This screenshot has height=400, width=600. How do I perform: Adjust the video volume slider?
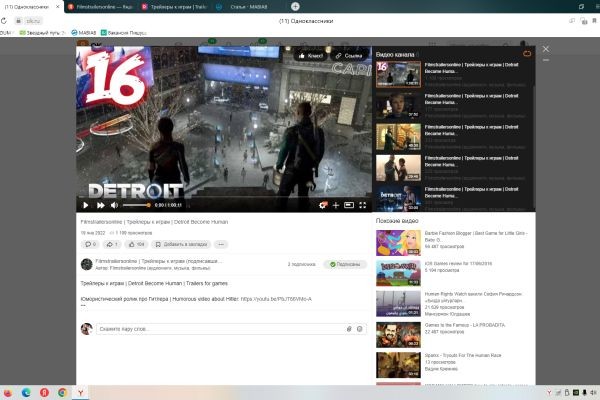point(136,206)
